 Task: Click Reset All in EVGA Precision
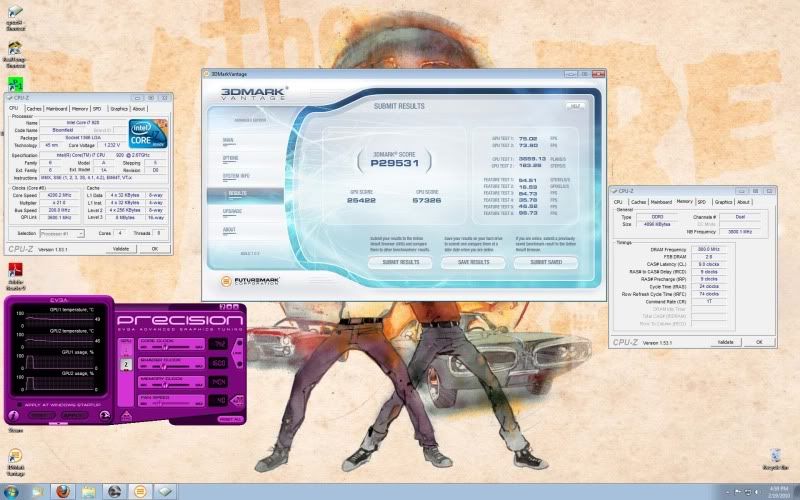pos(230,419)
